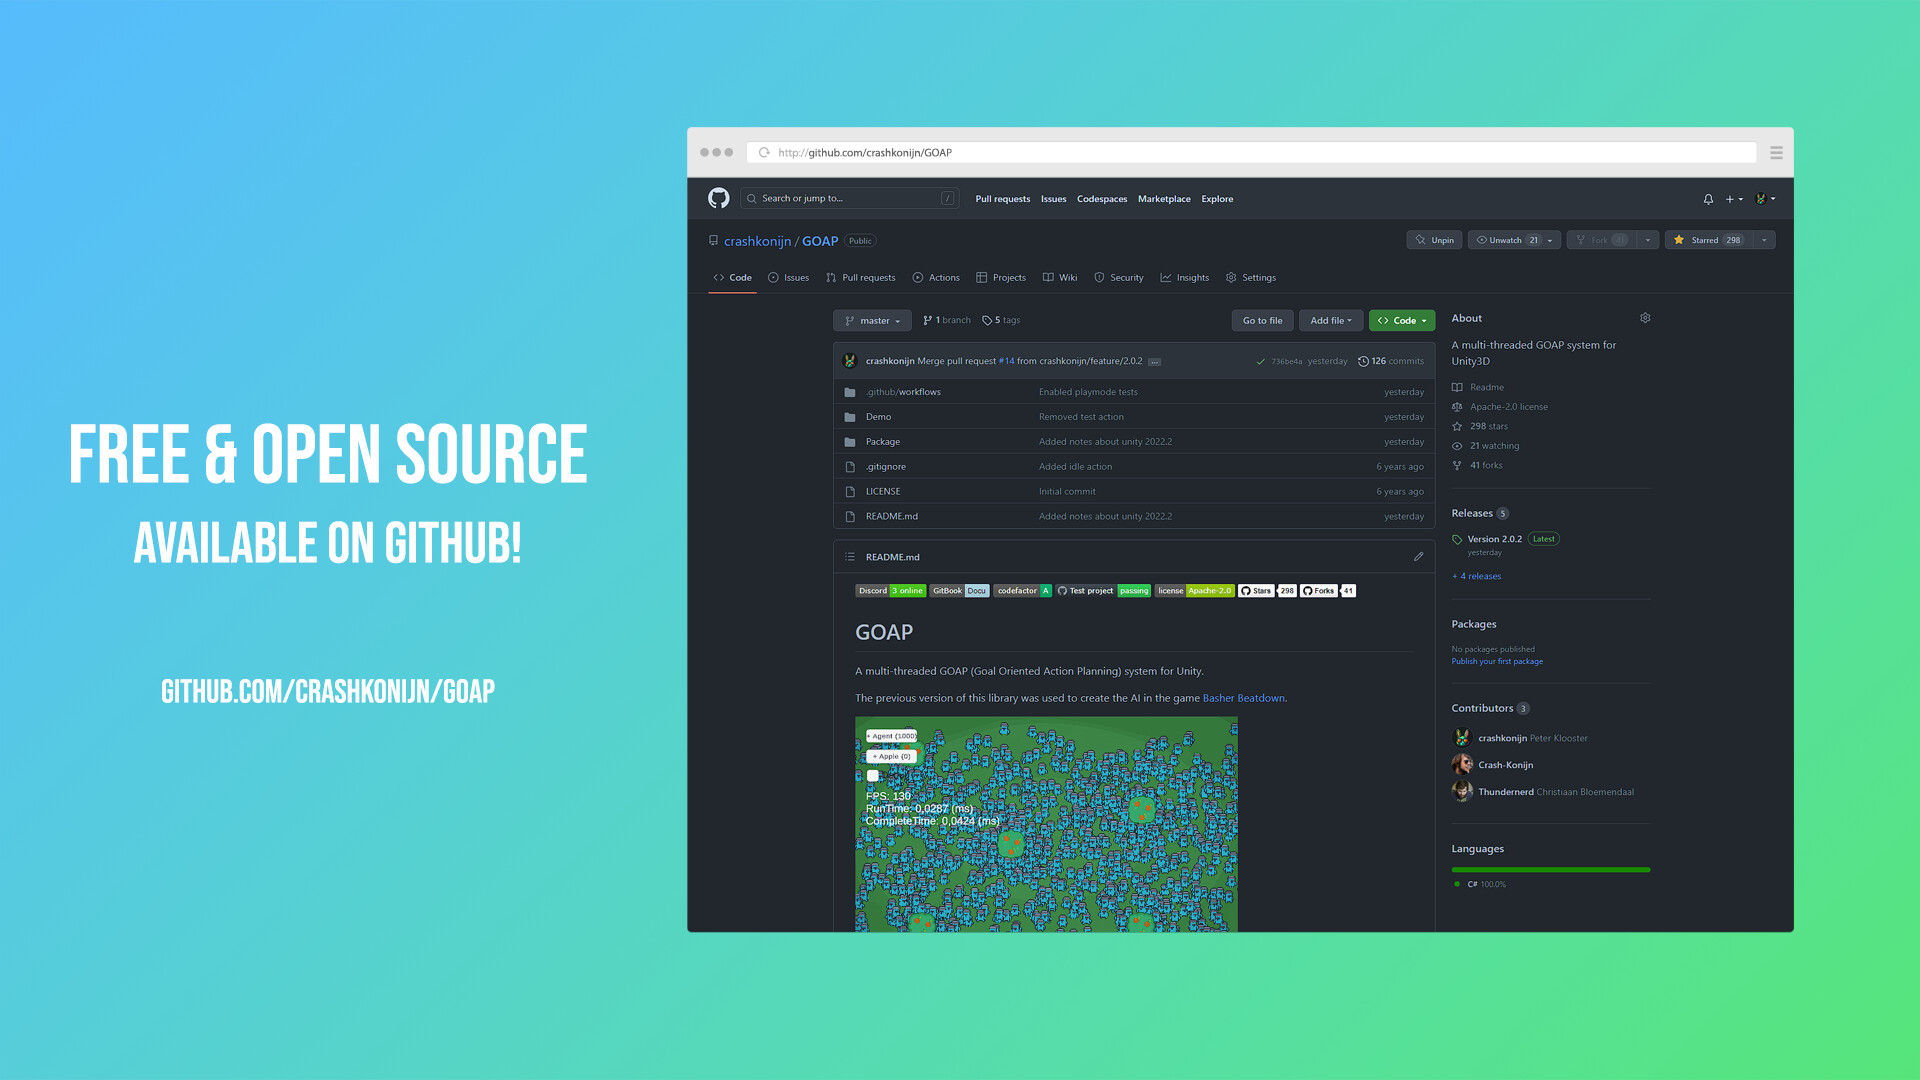Image resolution: width=1920 pixels, height=1080 pixels.
Task: Edit README.md using the pencil icon
Action: click(1418, 557)
